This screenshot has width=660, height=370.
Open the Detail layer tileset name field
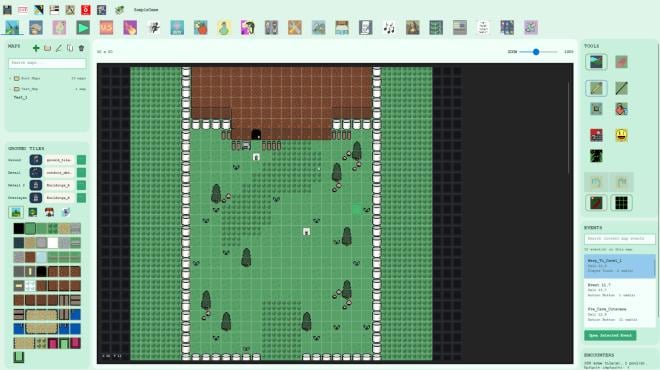tap(59, 173)
